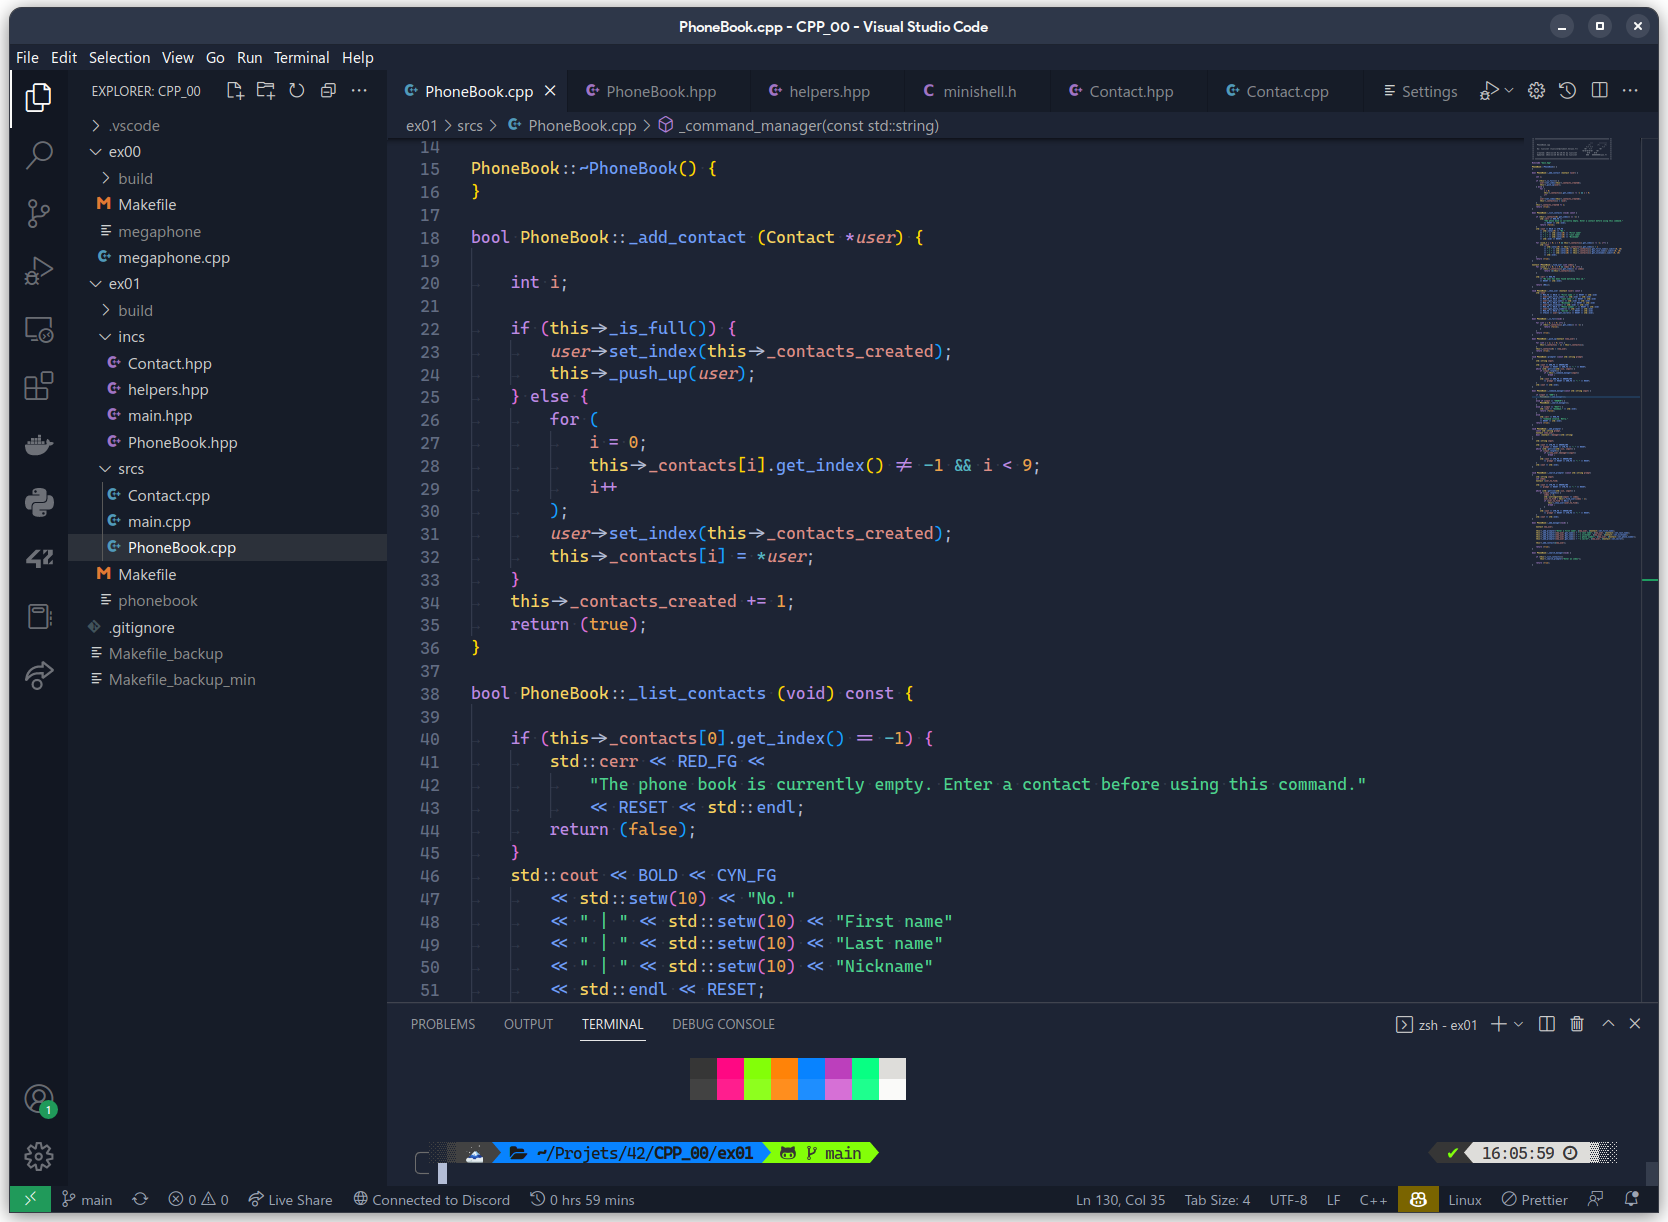Open the Live Share view
This screenshot has width=1668, height=1222.
click(x=39, y=675)
